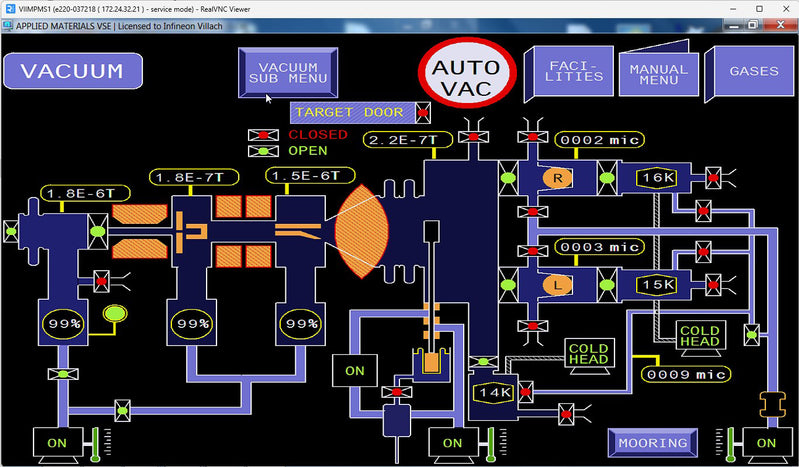The width and height of the screenshot is (799, 467).
Task: Select the 2.2E-7T pressure readout
Action: [x=408, y=140]
